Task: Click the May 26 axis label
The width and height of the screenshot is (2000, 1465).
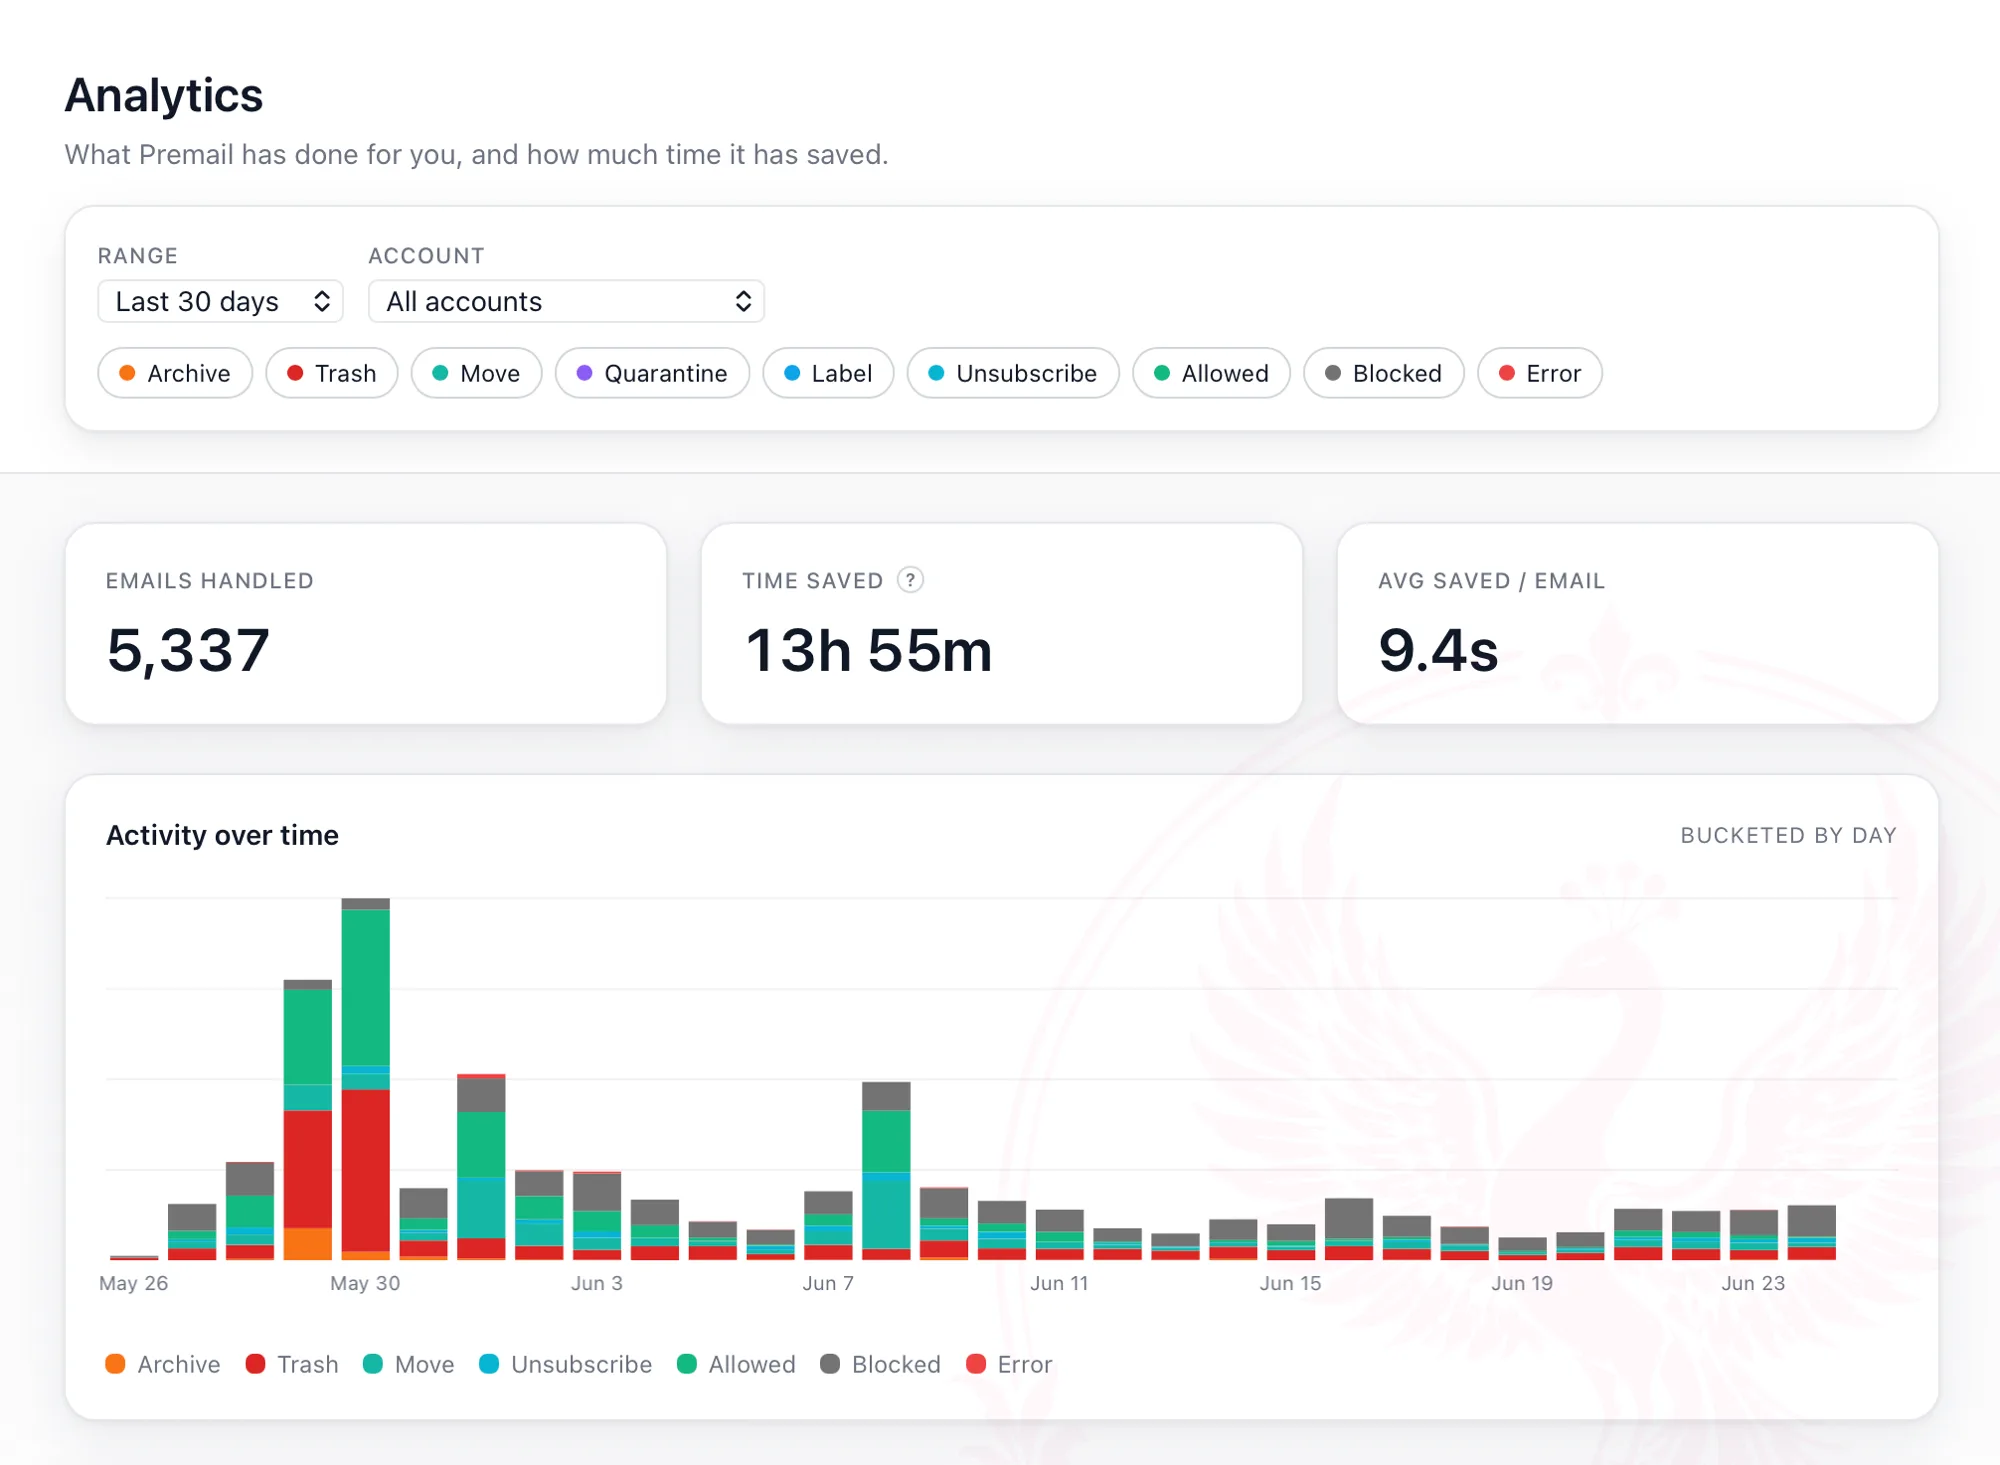Action: (133, 1283)
